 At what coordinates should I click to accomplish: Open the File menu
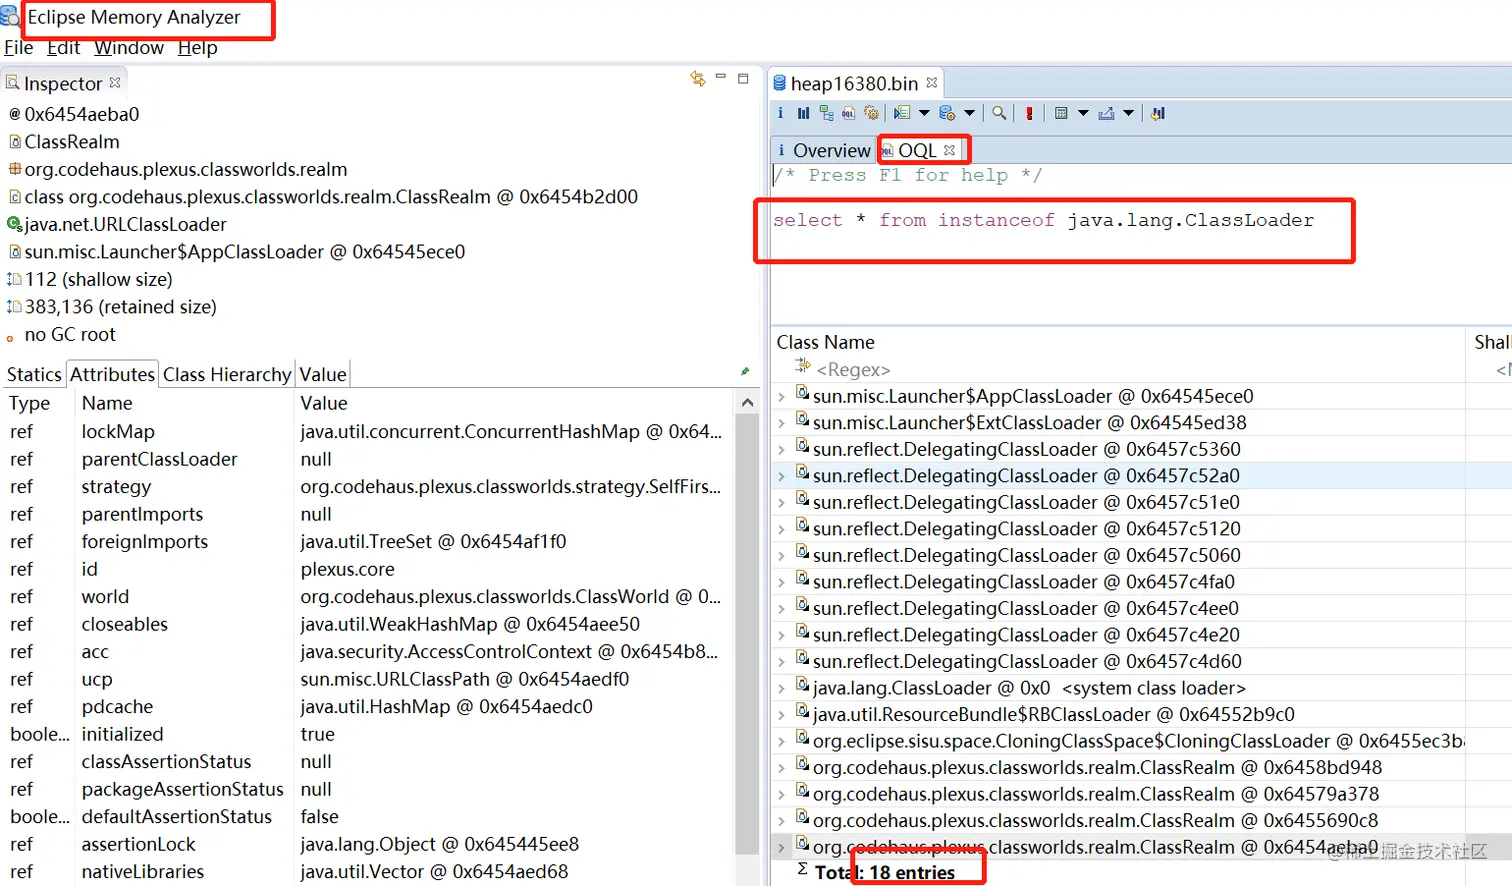click(19, 47)
